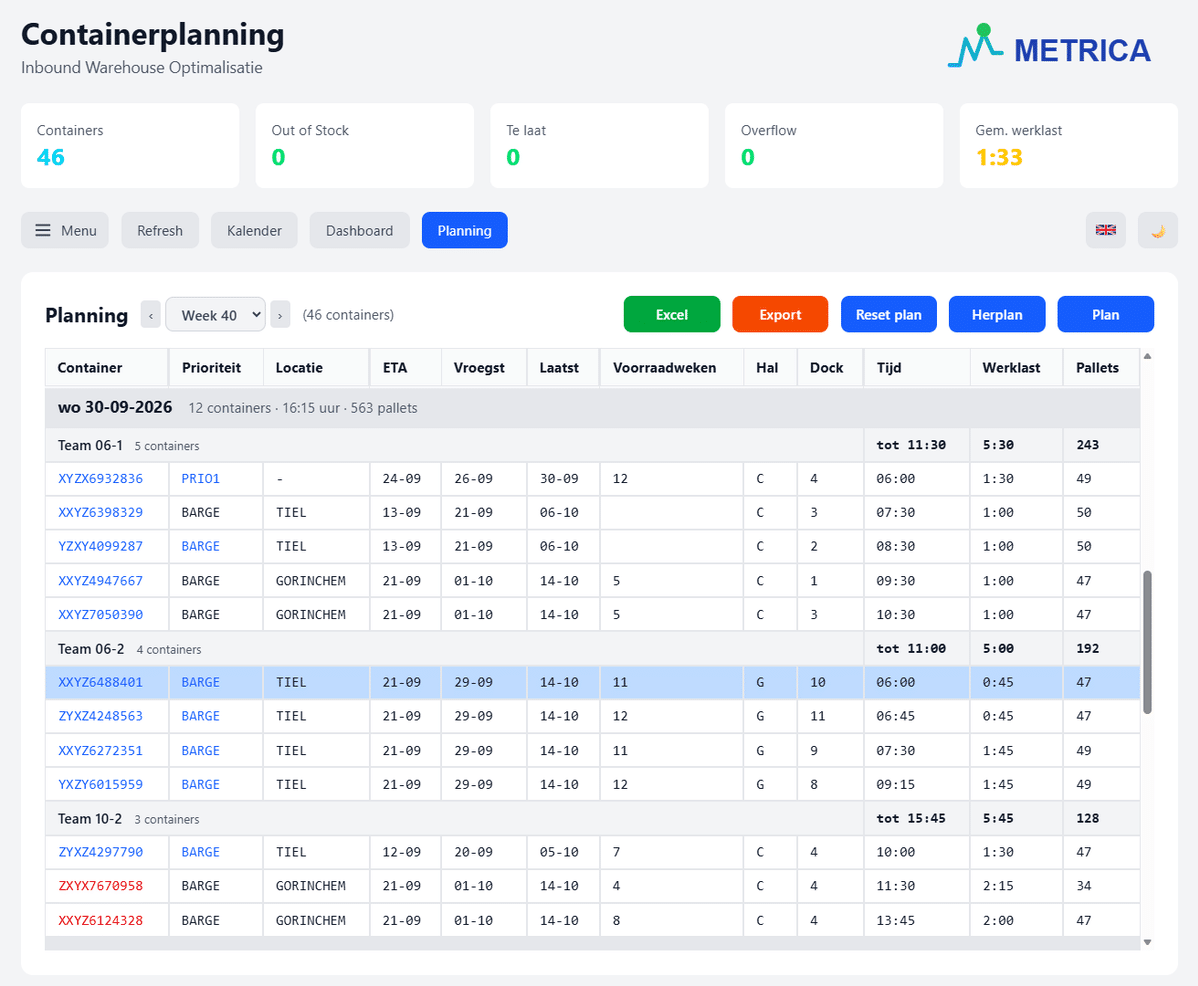
Task: Open container XXYZ4947667 link
Action: coord(100,580)
